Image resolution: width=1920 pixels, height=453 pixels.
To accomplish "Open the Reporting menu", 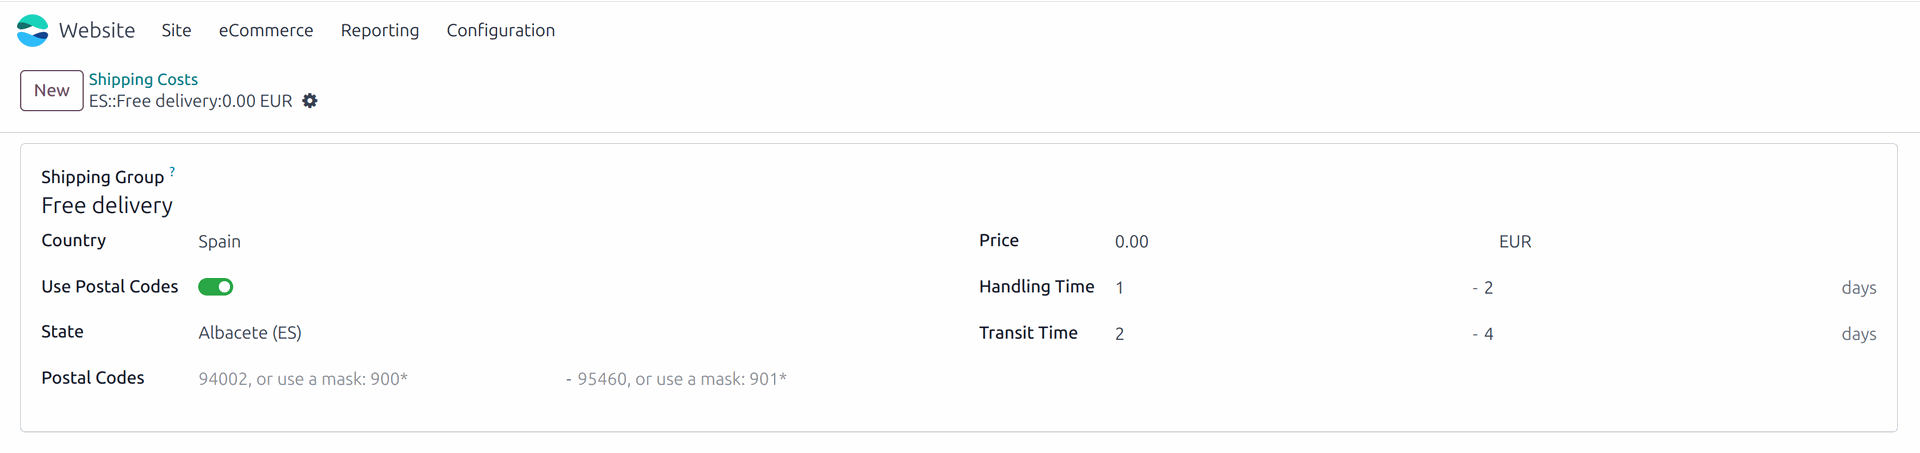I will click(380, 30).
